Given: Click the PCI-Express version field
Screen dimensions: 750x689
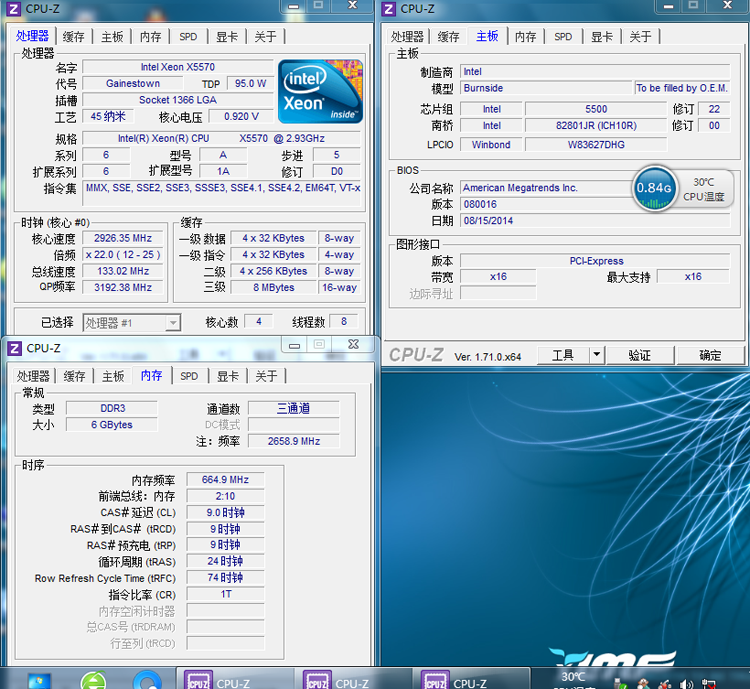Looking at the screenshot, I should [x=595, y=261].
